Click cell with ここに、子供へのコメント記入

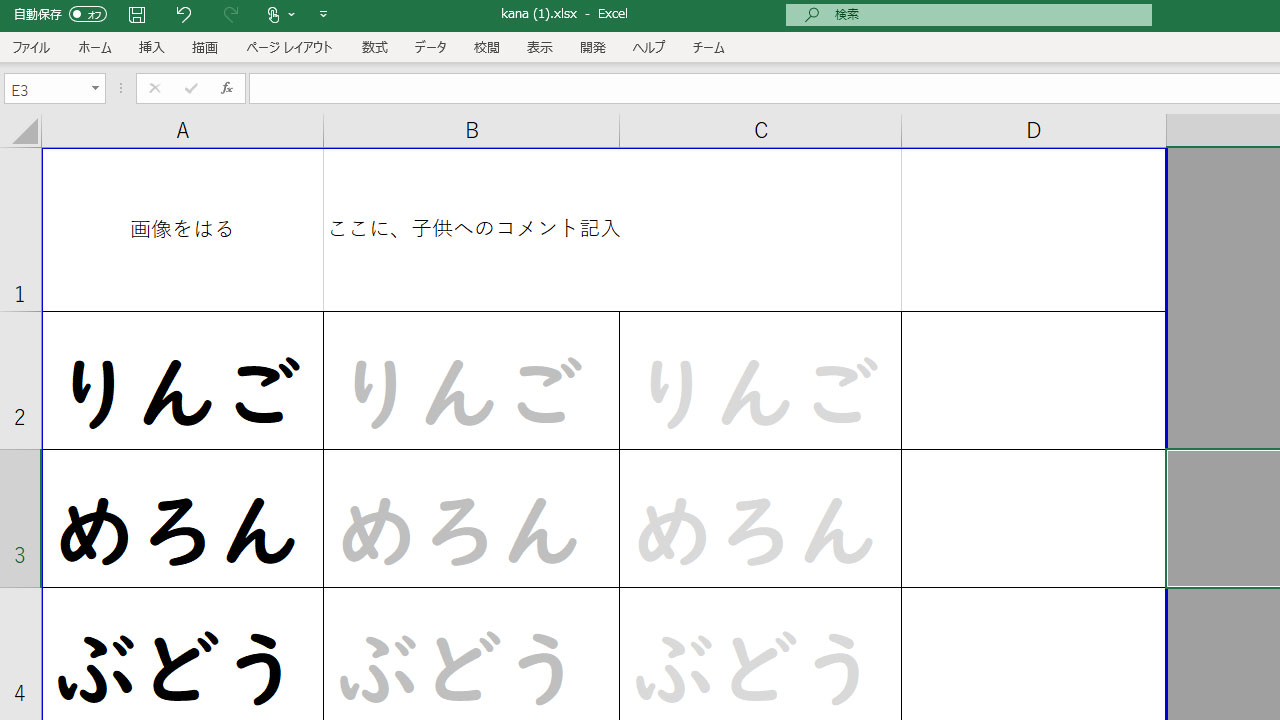pos(612,229)
